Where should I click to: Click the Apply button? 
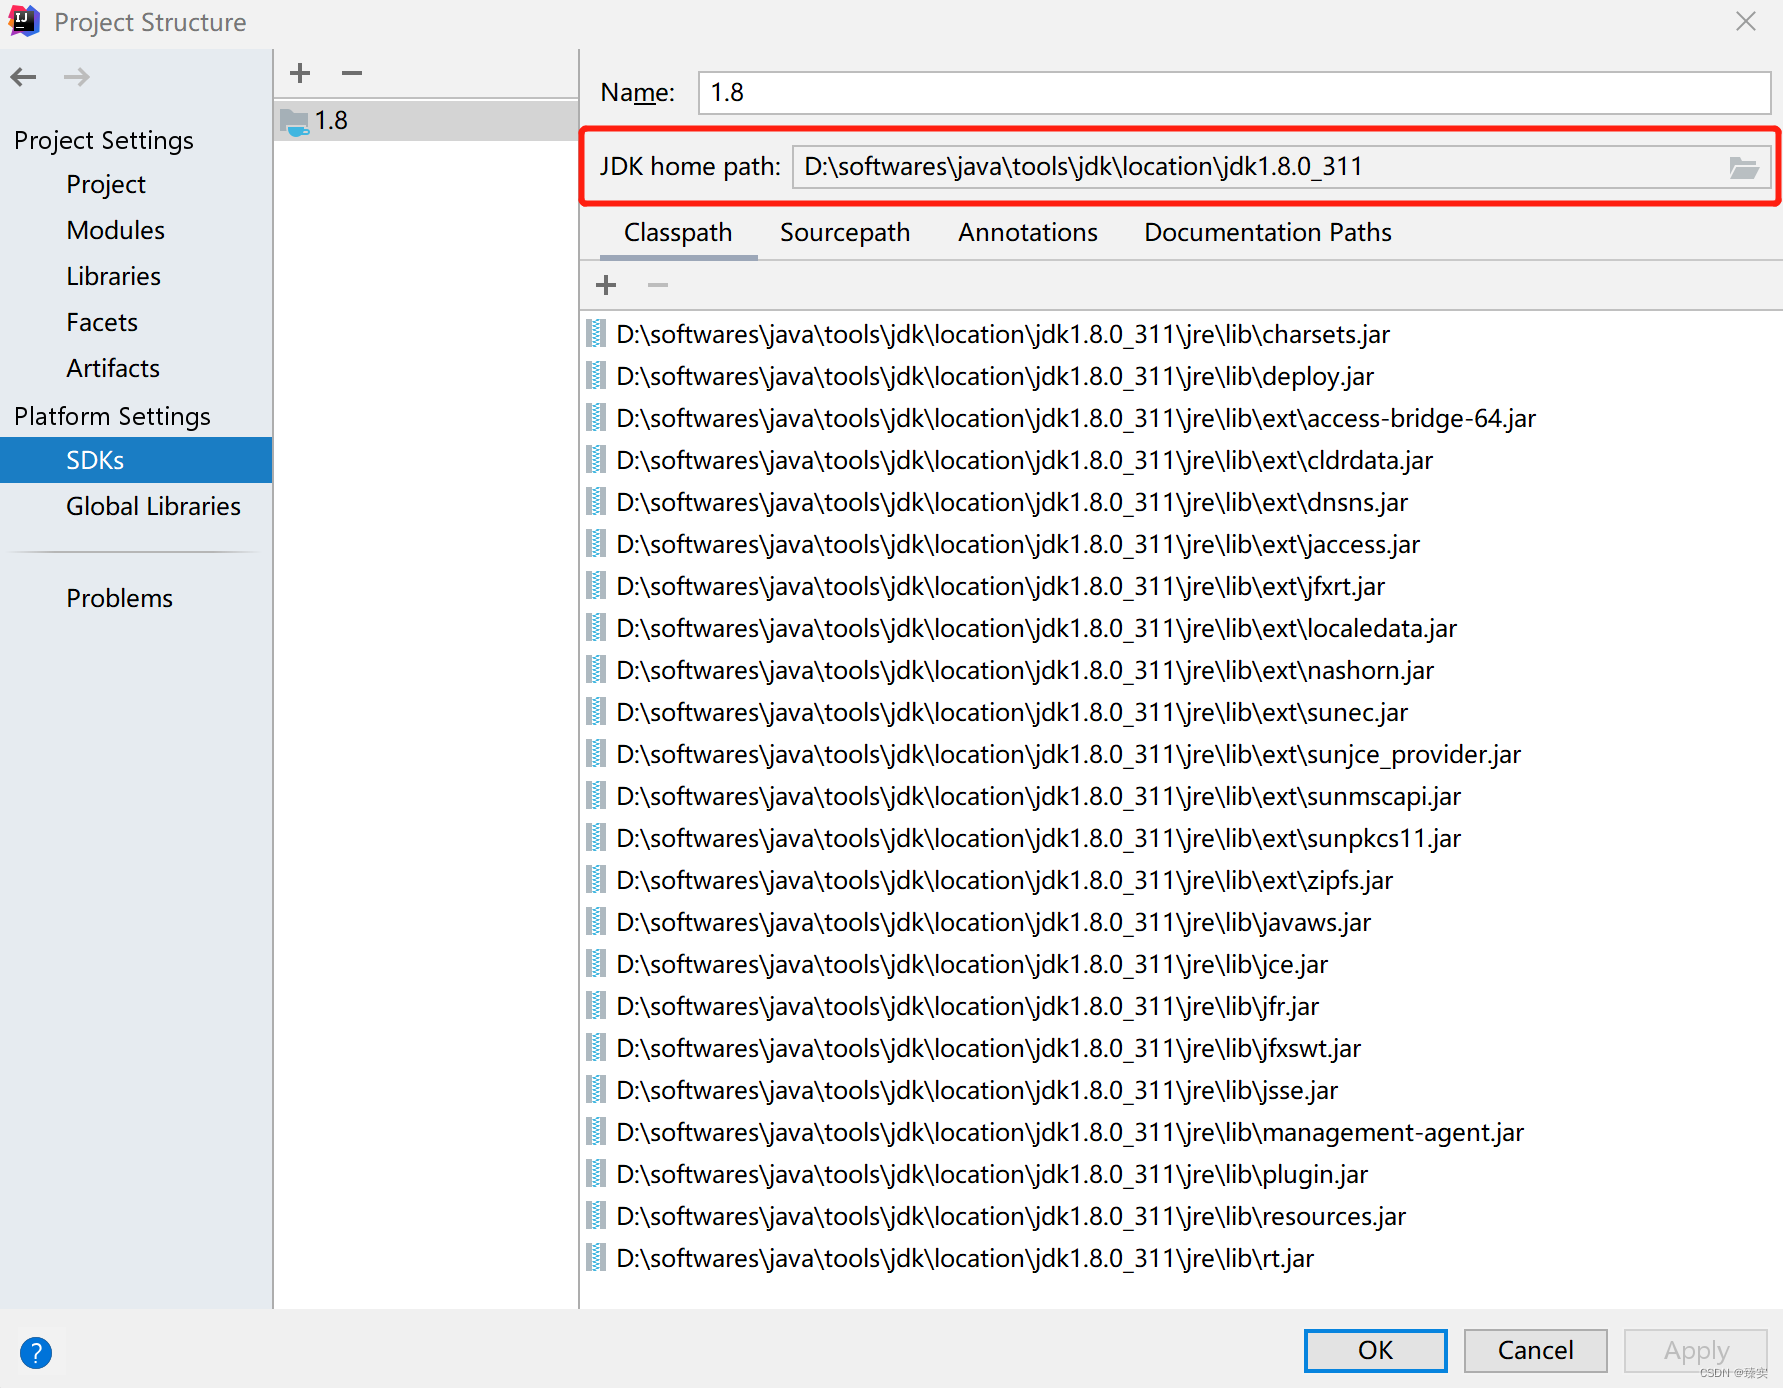point(1696,1350)
